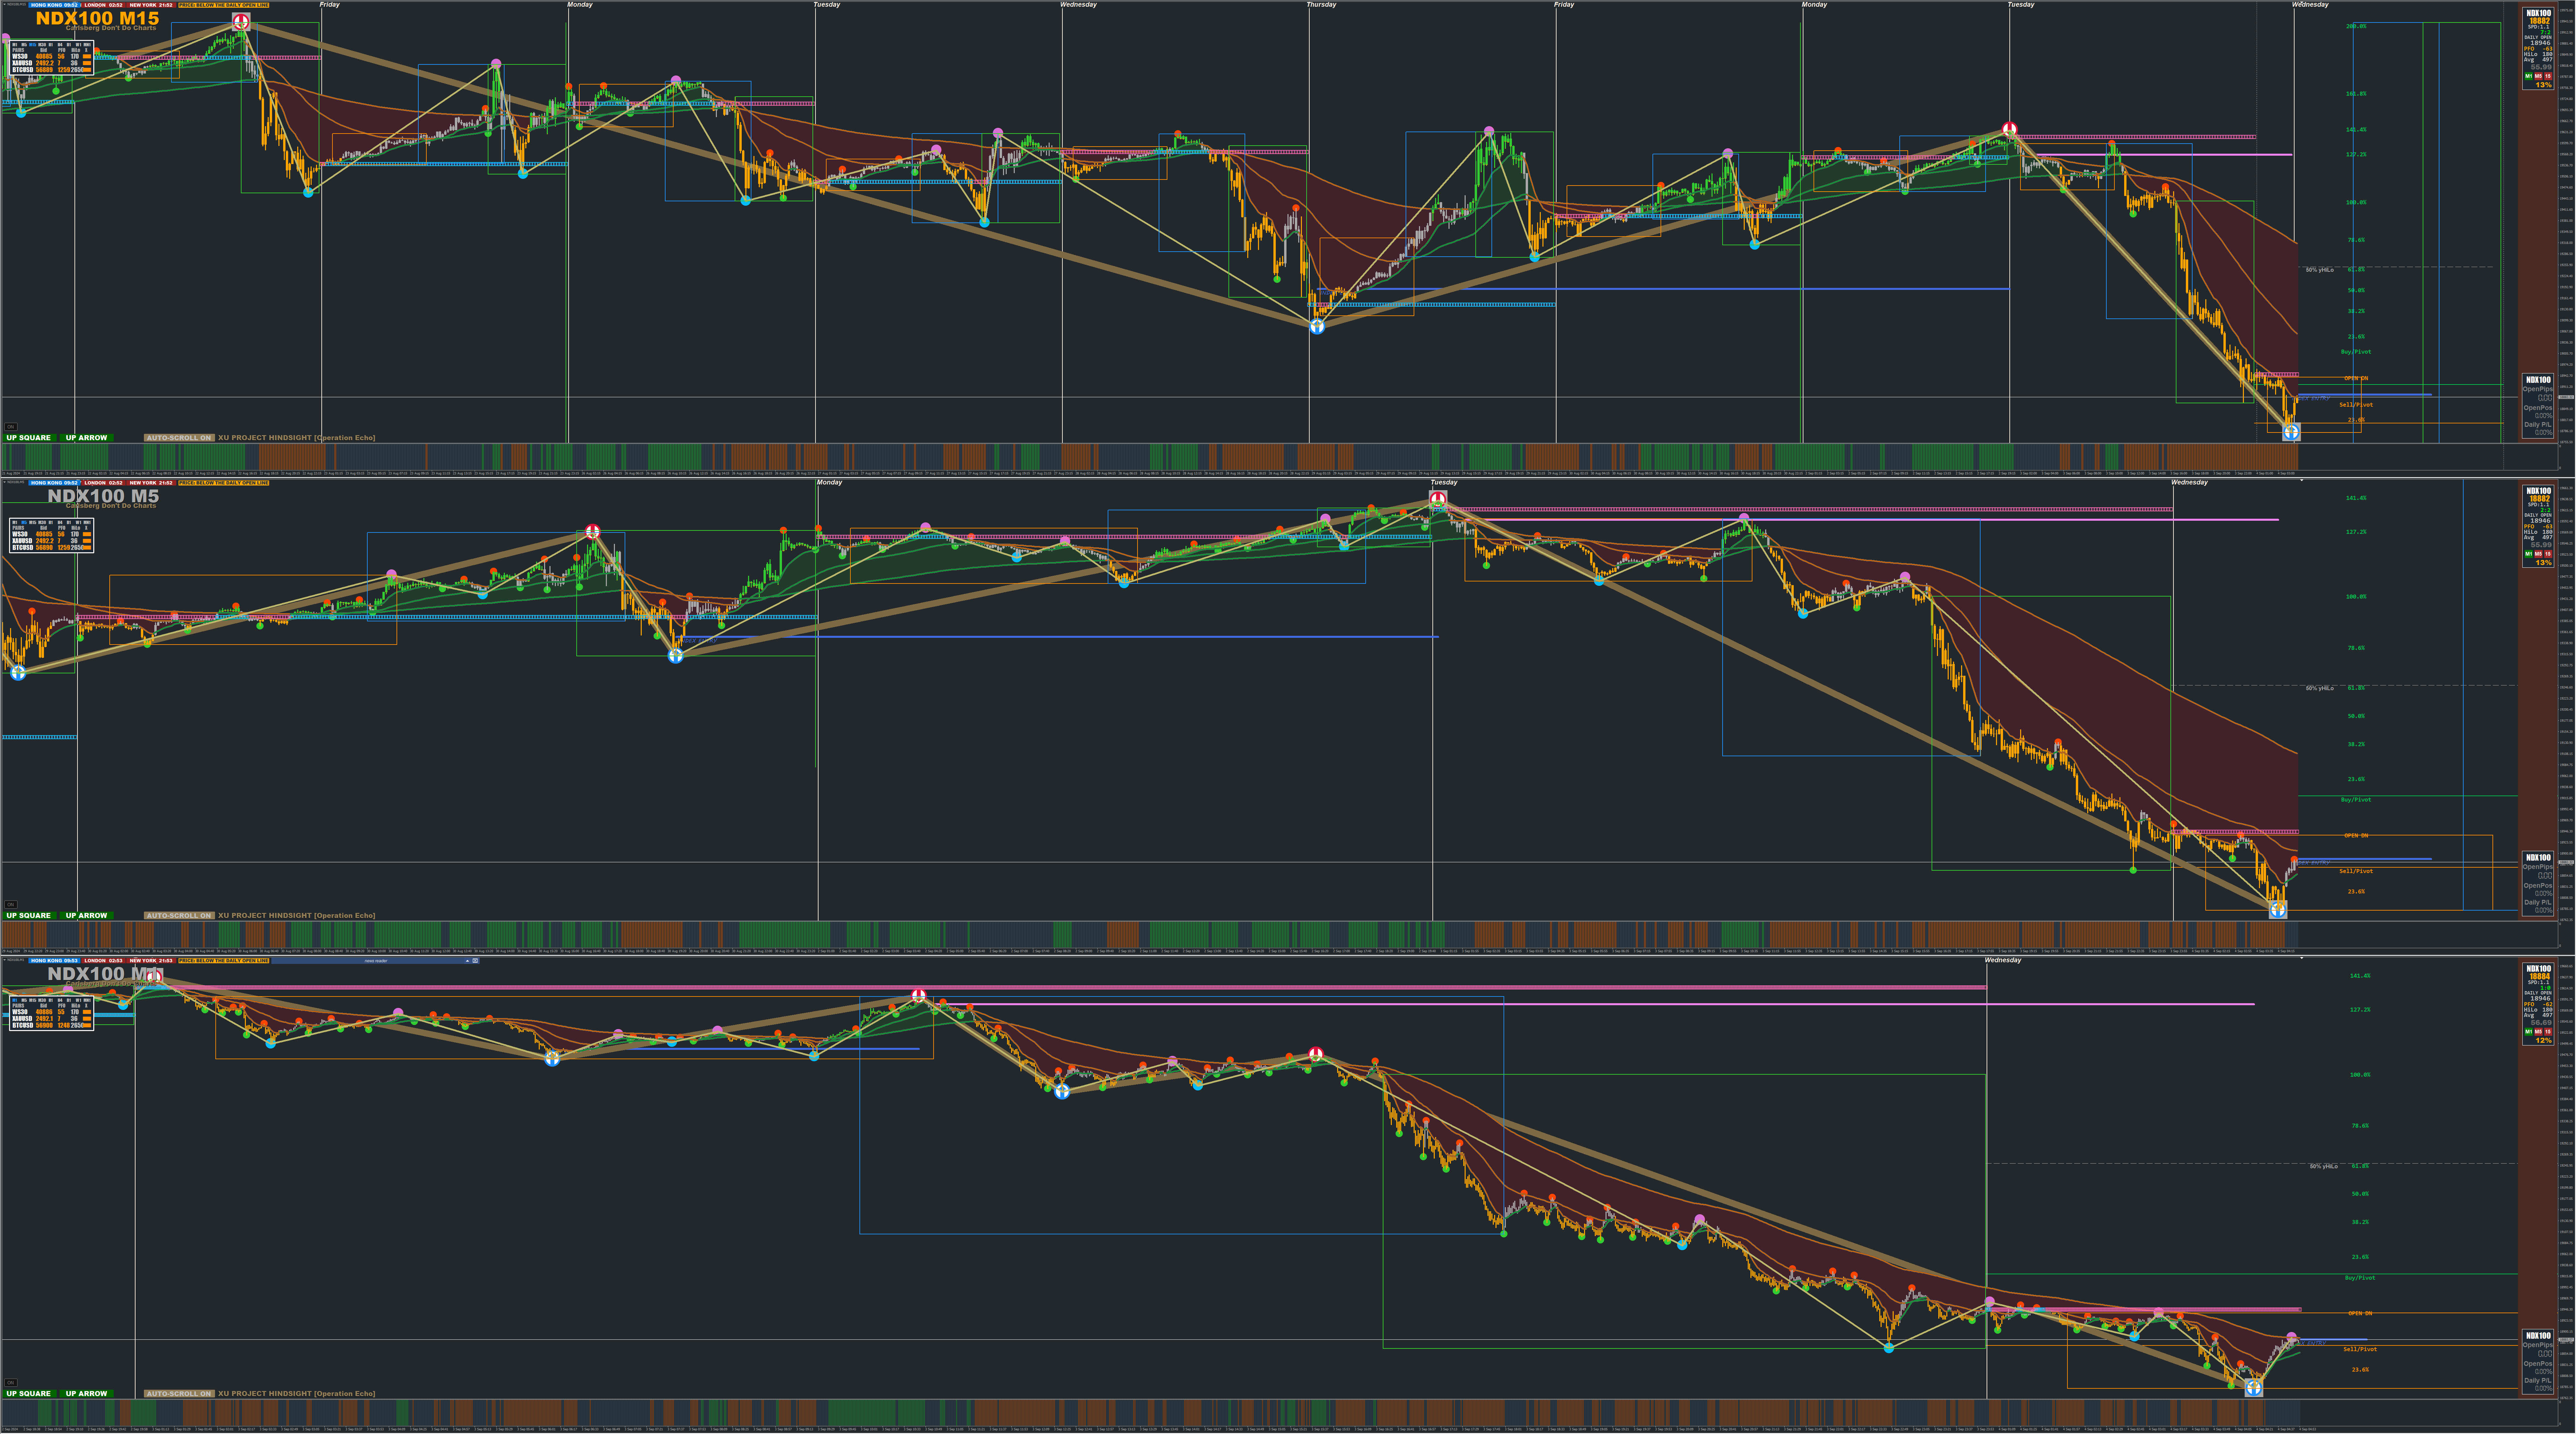2576x1434 pixels.
Task: Select M30 timeframe in top chart pairs panel
Action: pyautogui.click(x=42, y=45)
